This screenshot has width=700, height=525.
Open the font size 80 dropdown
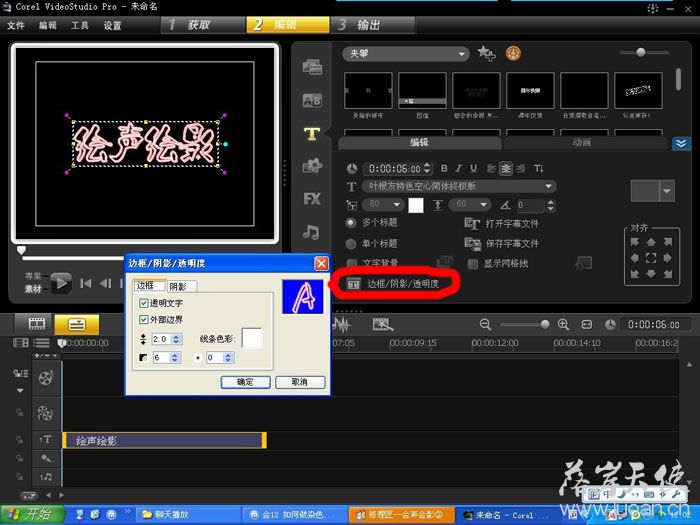coord(384,204)
